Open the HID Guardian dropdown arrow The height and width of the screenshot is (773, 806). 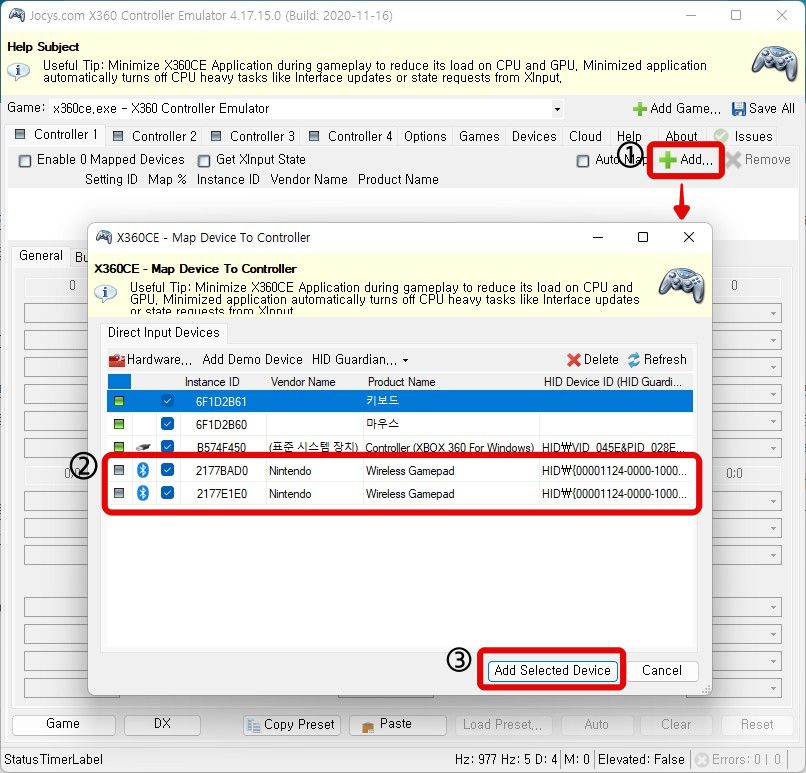pyautogui.click(x=406, y=360)
